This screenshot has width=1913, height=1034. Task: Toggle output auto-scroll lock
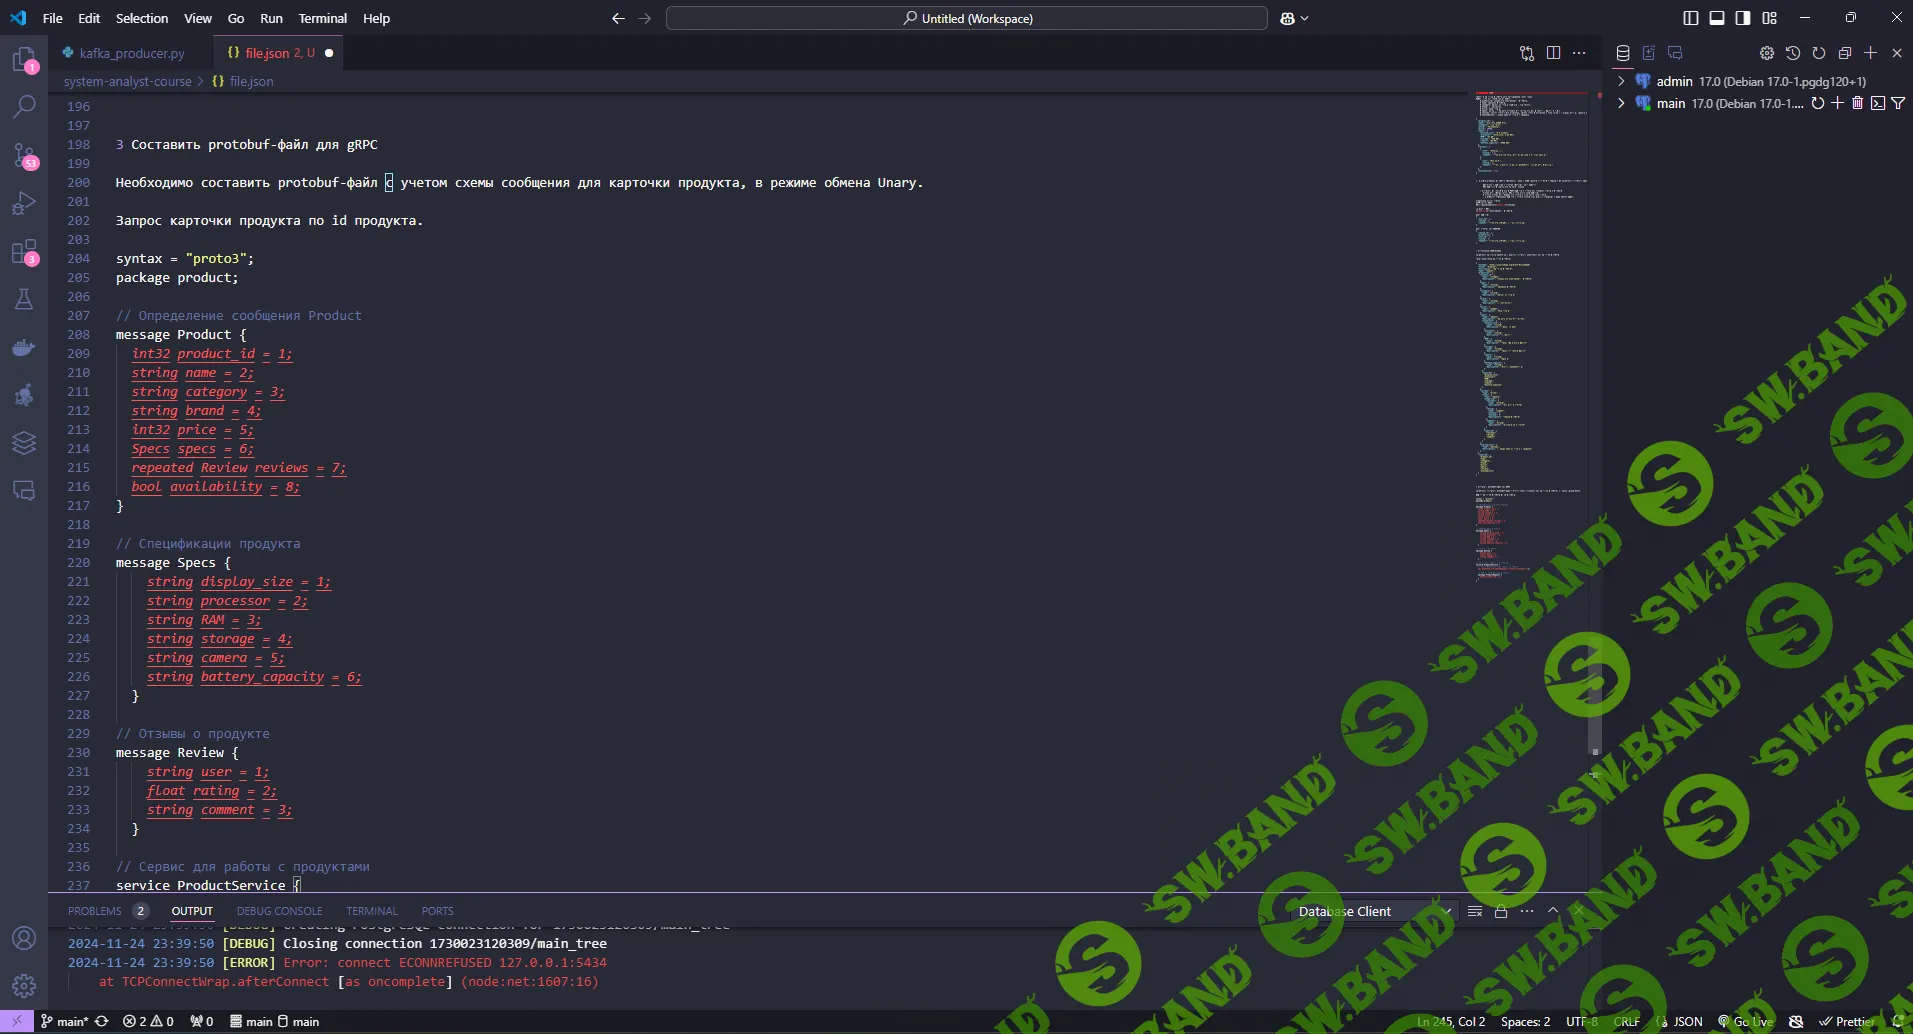pos(1501,911)
